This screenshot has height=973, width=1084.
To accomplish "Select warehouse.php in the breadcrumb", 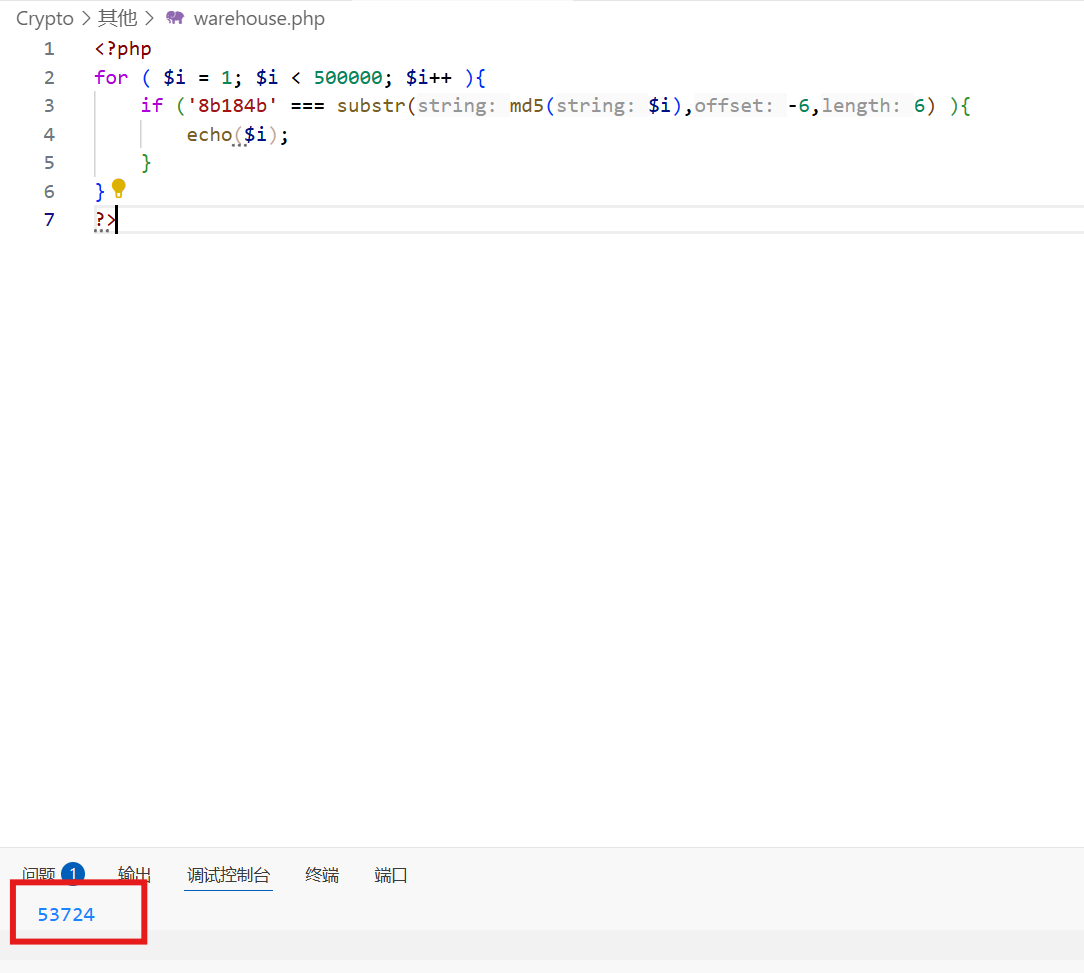I will click(259, 19).
